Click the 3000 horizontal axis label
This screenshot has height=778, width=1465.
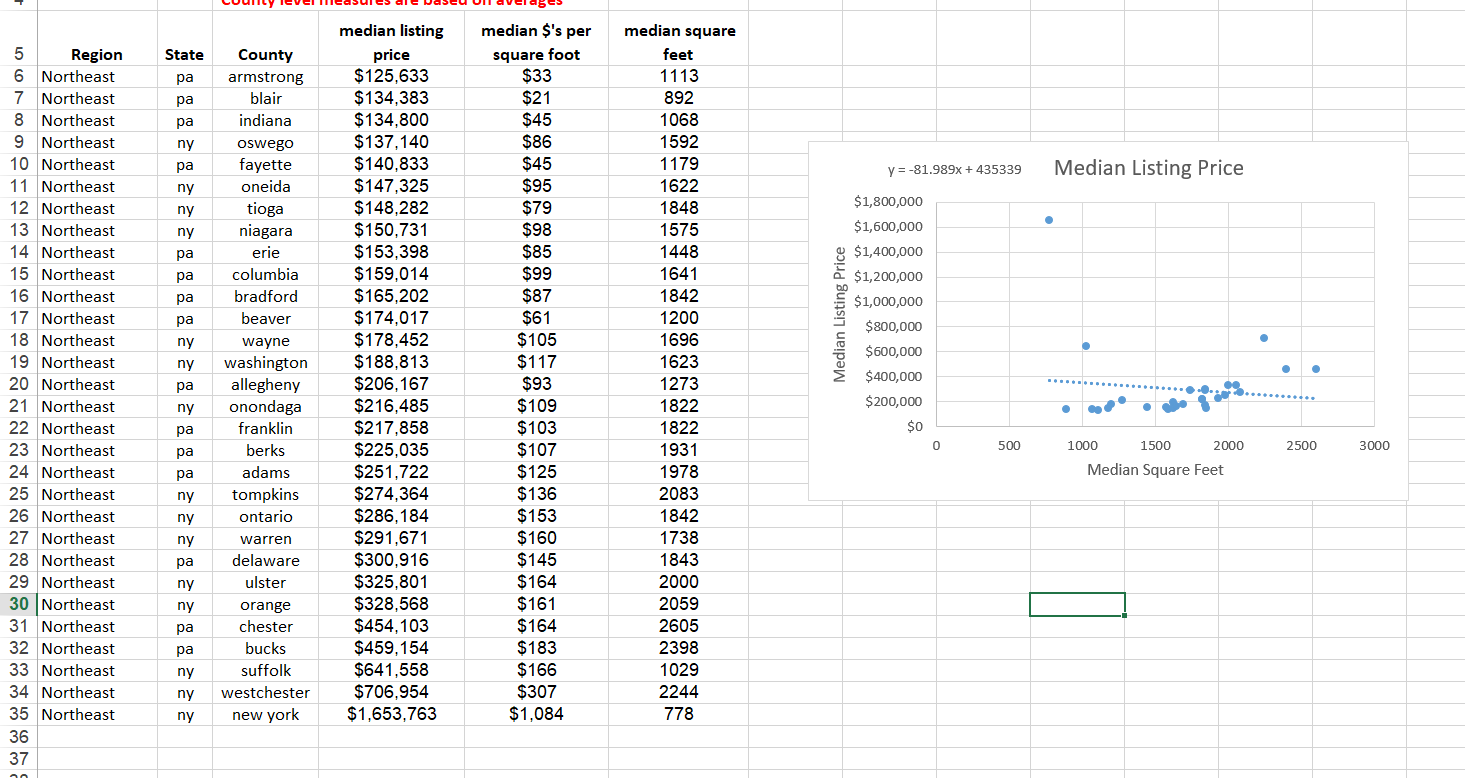[x=1375, y=446]
